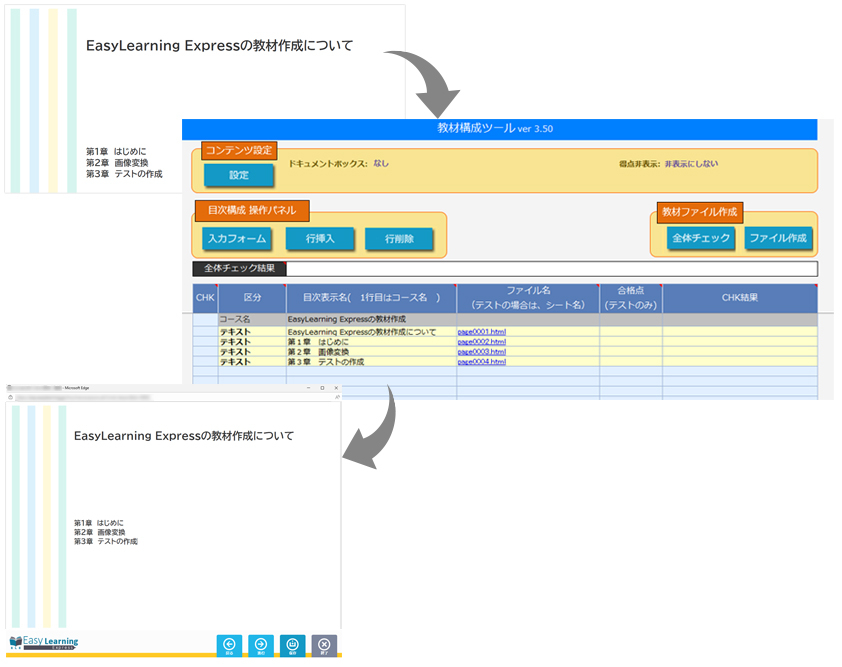Open the page0001.html link

pyautogui.click(x=481, y=331)
